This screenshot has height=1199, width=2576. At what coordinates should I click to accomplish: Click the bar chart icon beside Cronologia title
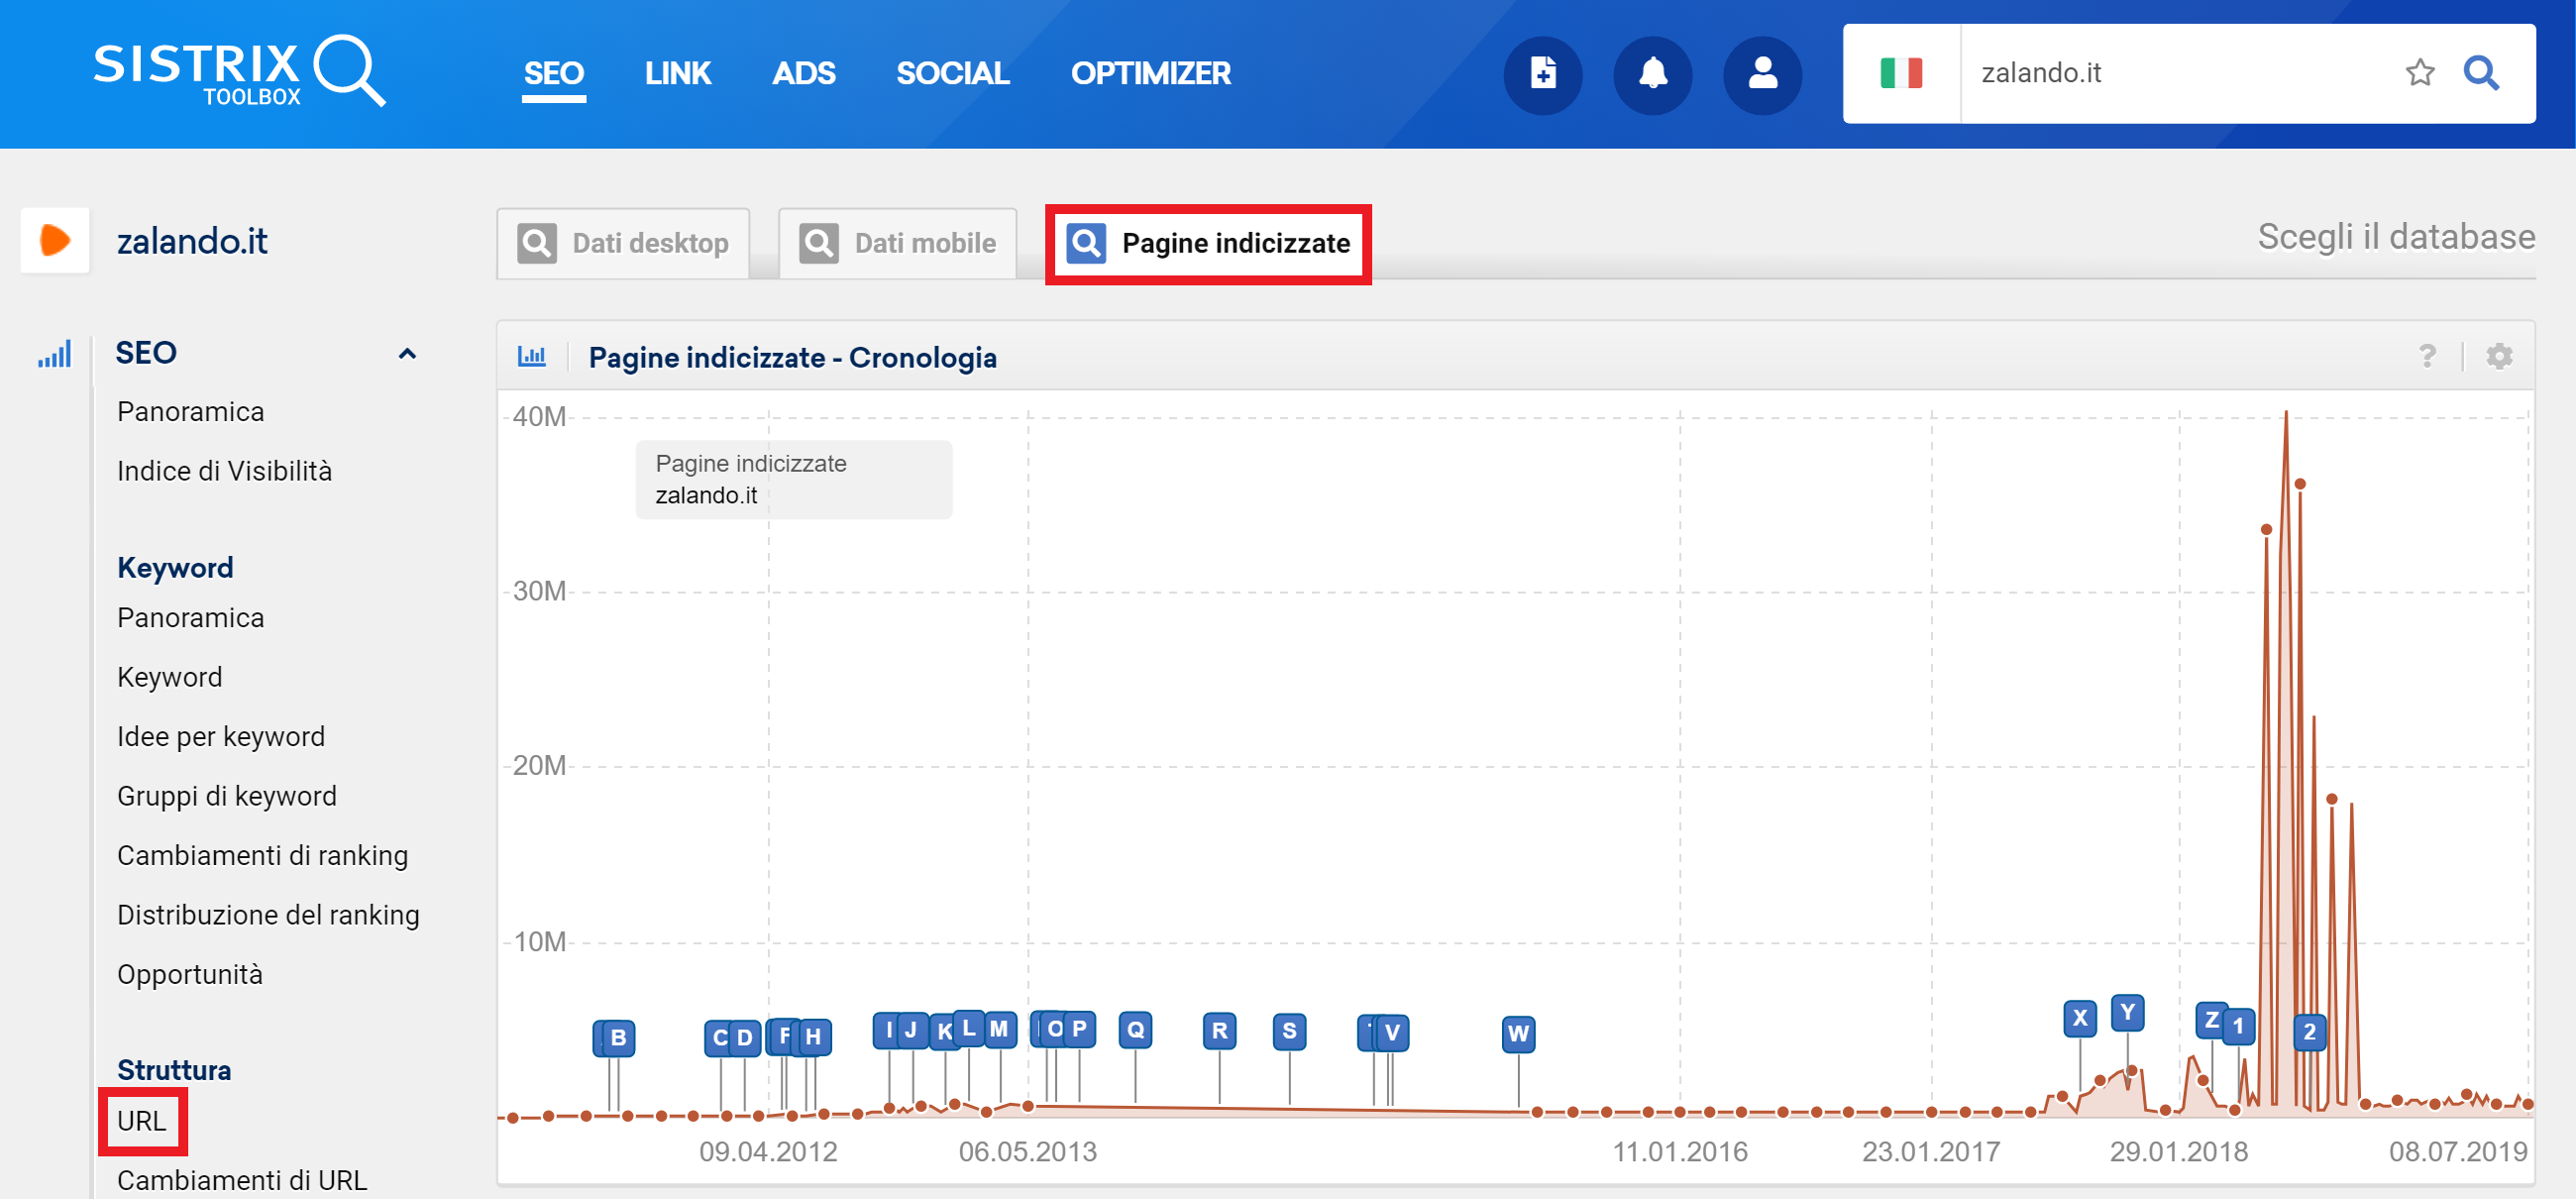(x=531, y=357)
